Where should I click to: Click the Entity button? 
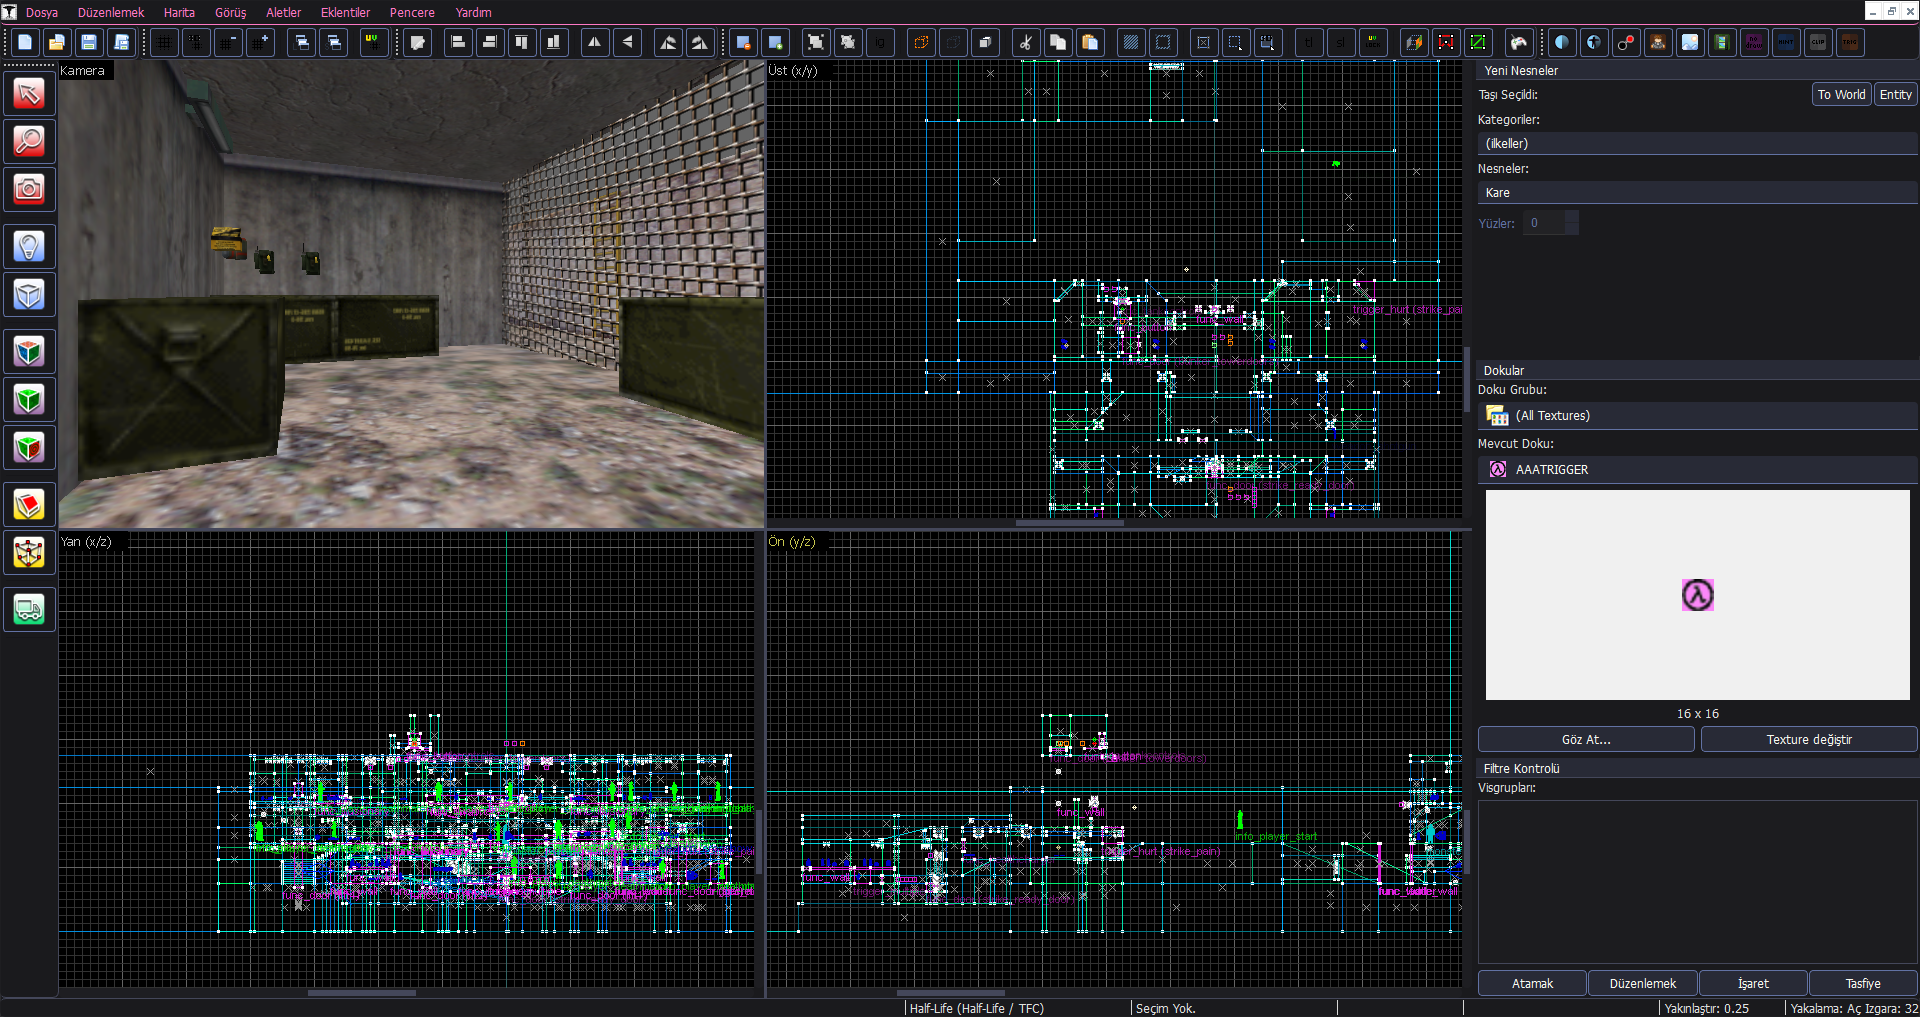1895,94
